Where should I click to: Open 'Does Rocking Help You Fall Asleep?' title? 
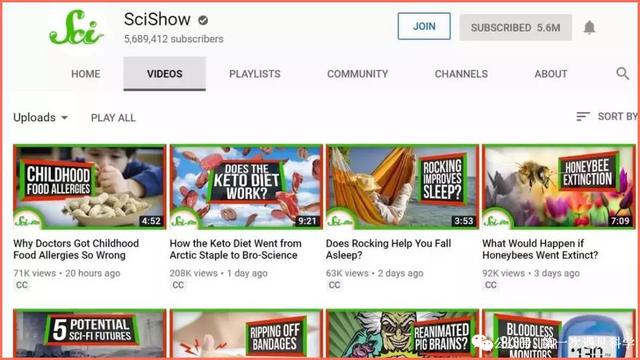(x=388, y=249)
